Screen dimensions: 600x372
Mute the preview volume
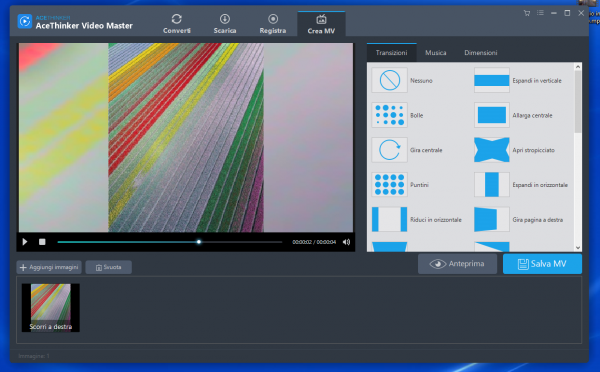pos(346,242)
